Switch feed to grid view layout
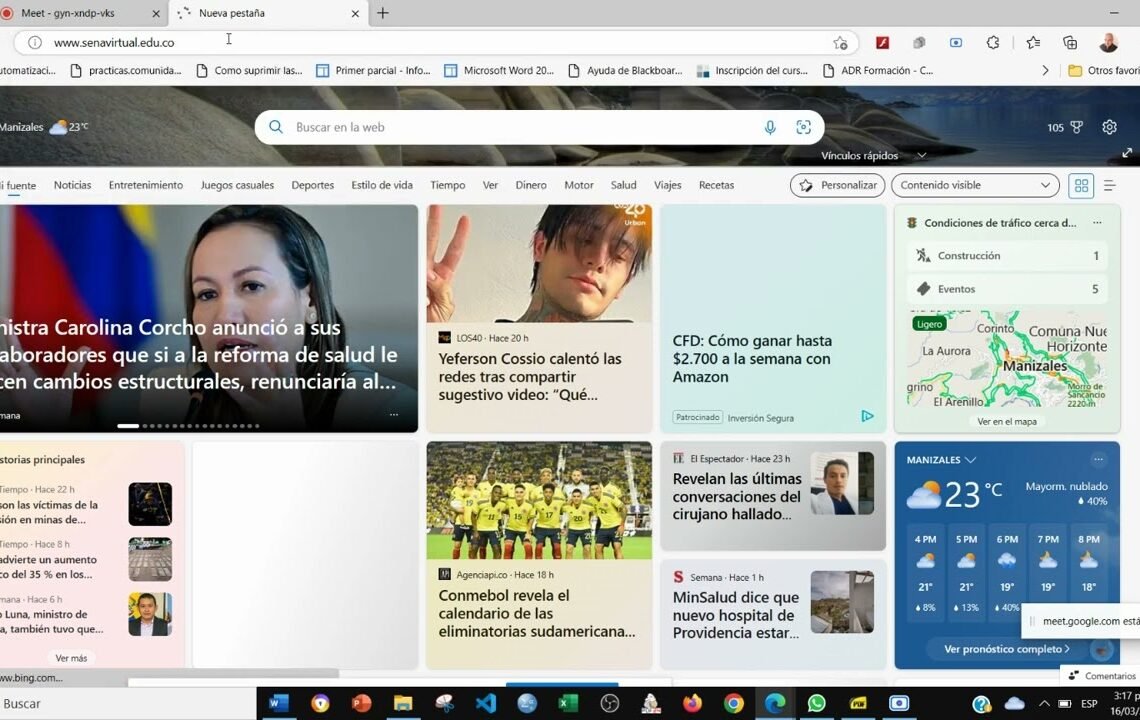Image resolution: width=1140 pixels, height=720 pixels. point(1081,185)
